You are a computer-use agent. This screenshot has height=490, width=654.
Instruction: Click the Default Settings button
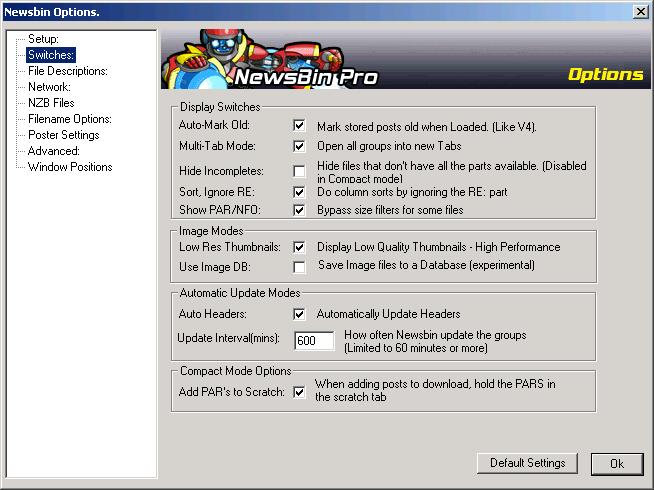tap(527, 463)
